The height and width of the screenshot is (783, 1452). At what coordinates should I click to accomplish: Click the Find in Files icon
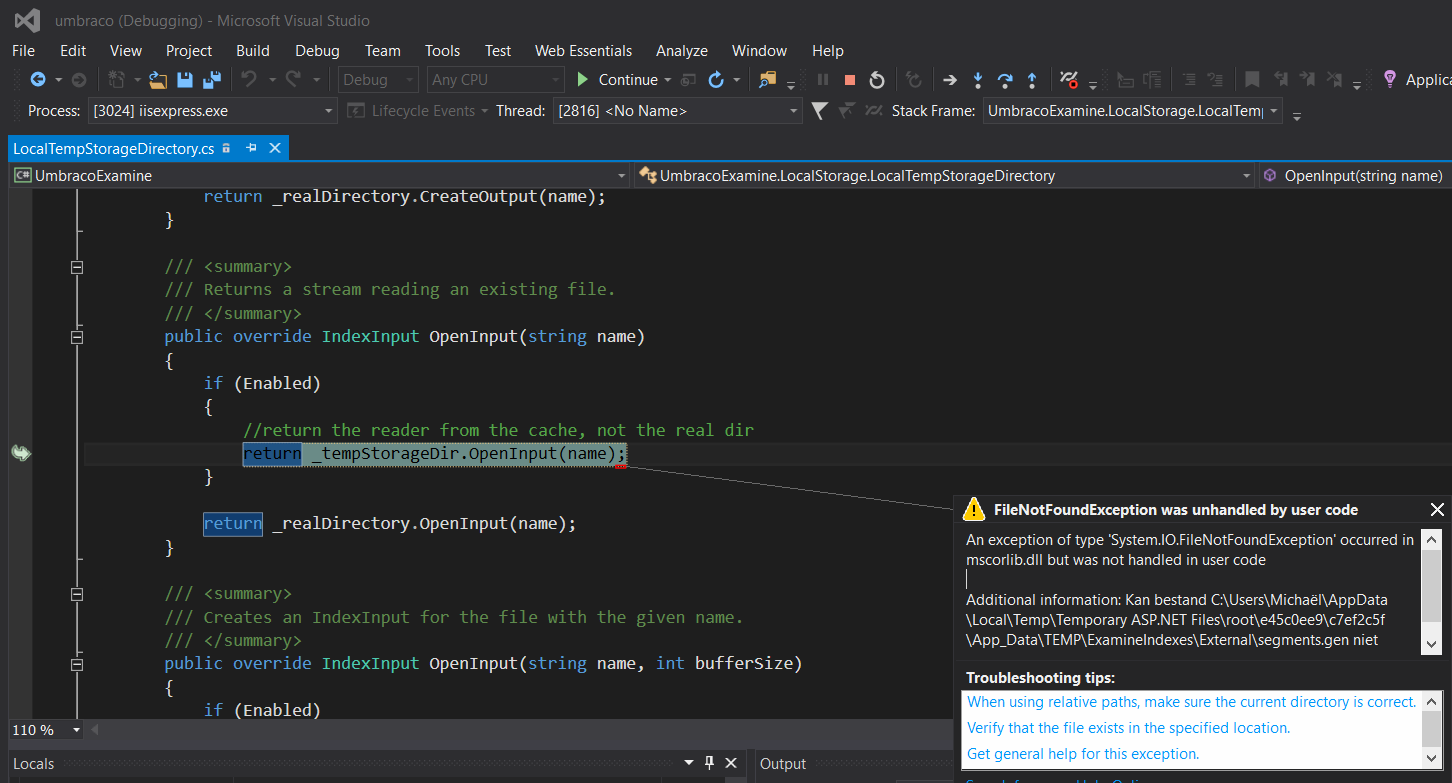click(x=768, y=79)
